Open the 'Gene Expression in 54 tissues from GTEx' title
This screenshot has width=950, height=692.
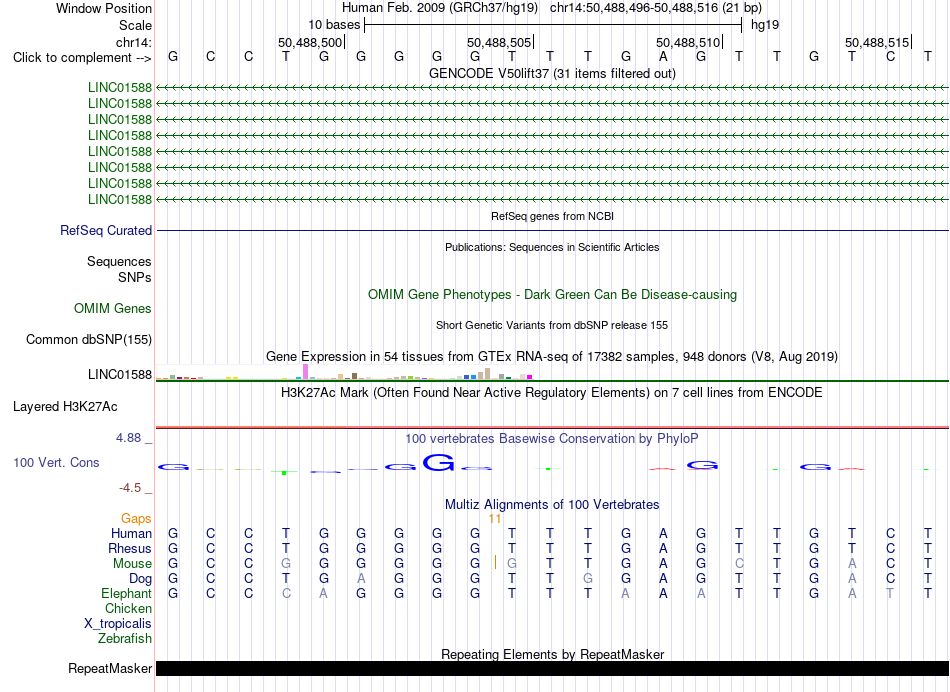[552, 356]
